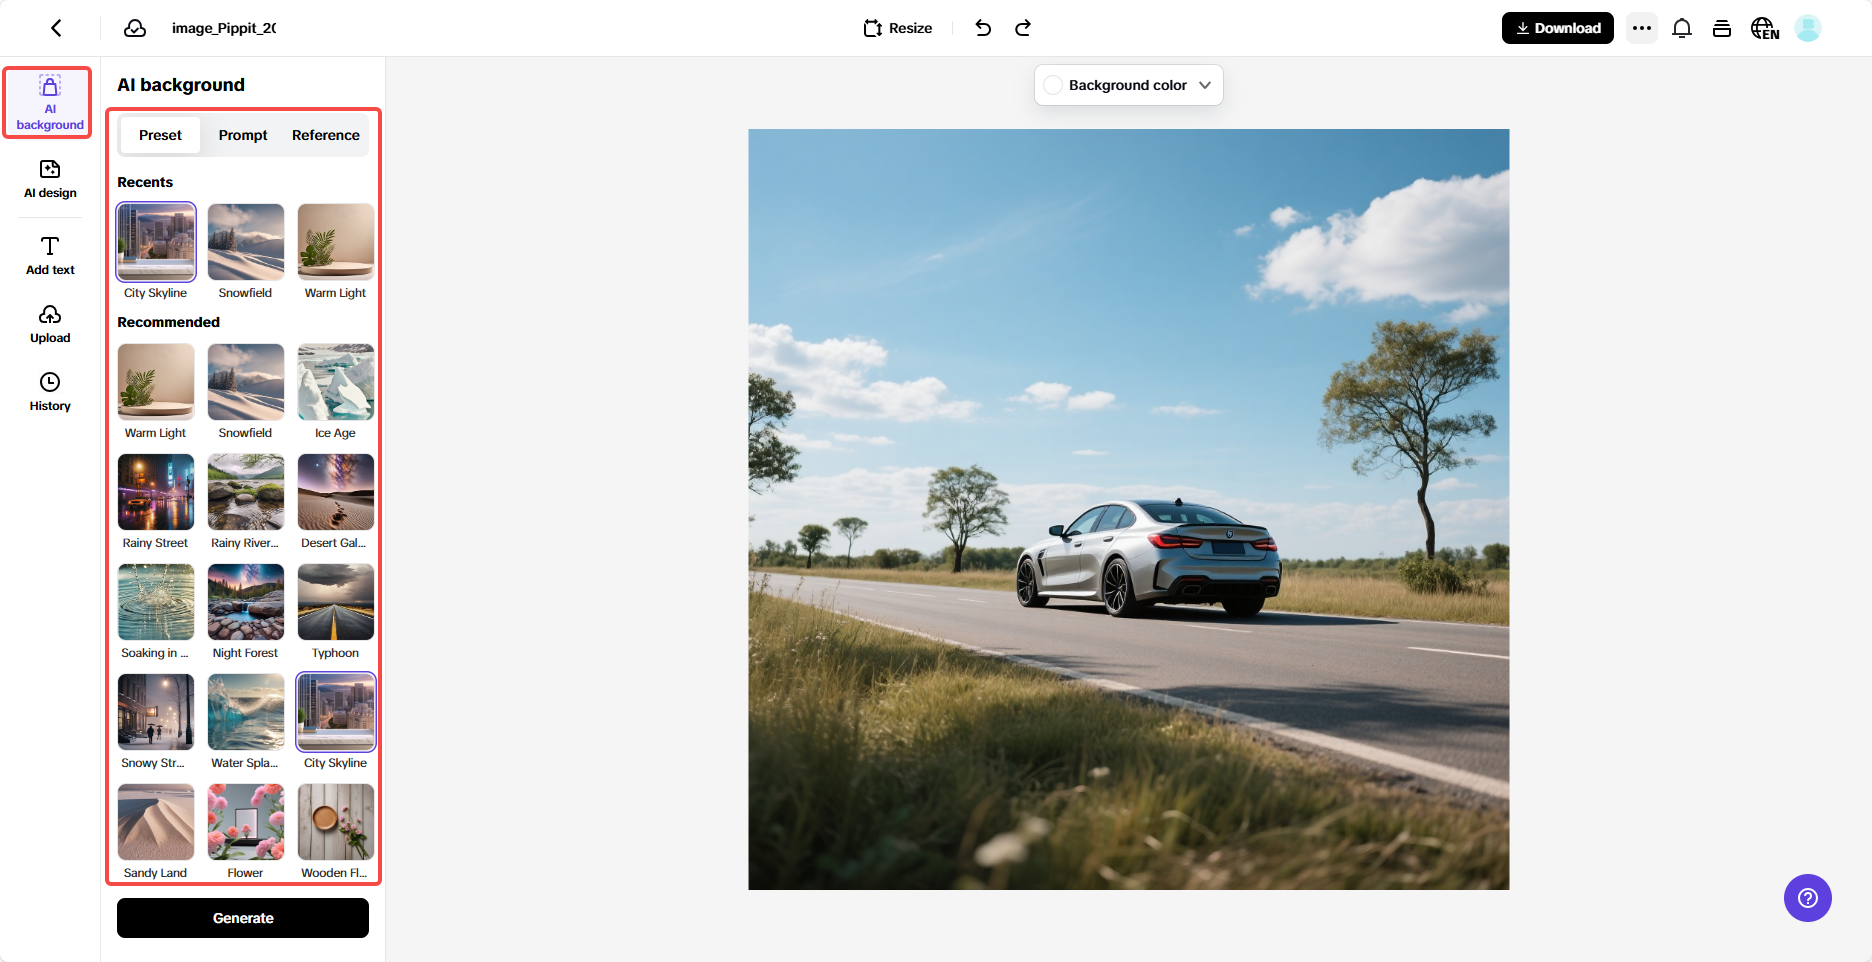The width and height of the screenshot is (1872, 962).
Task: Choose the Rainy River background preset
Action: point(246,492)
